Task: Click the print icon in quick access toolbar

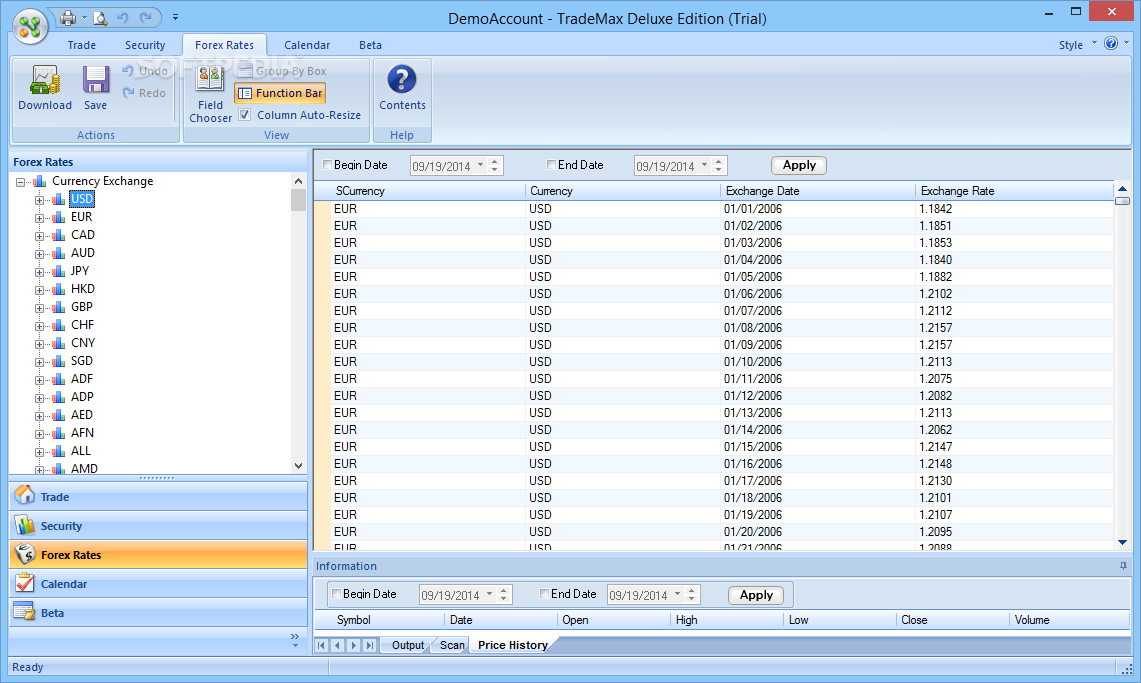Action: [x=68, y=17]
